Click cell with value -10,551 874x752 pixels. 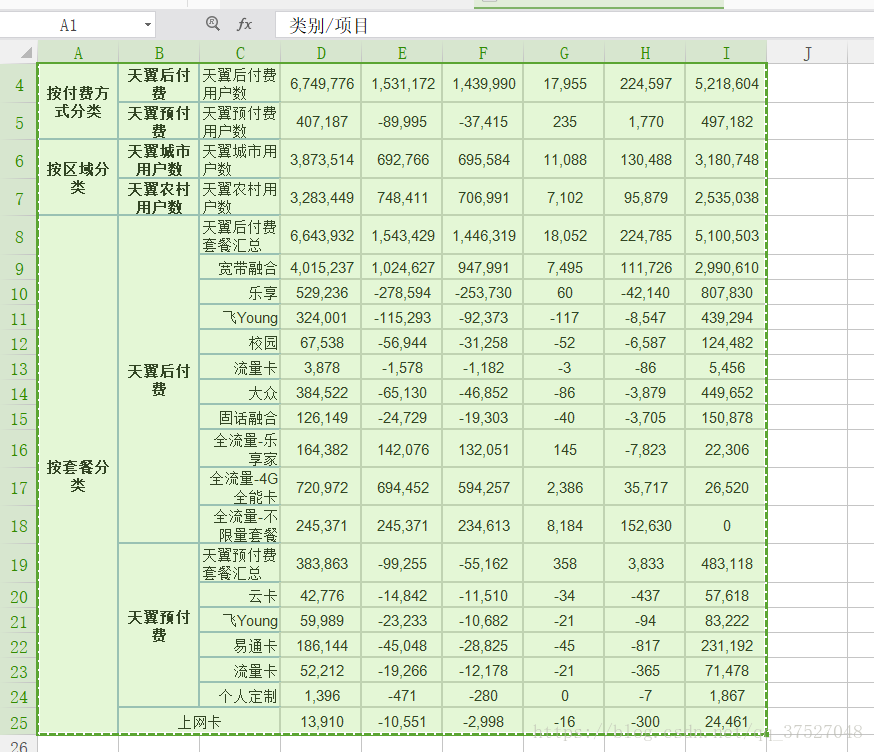[x=402, y=722]
